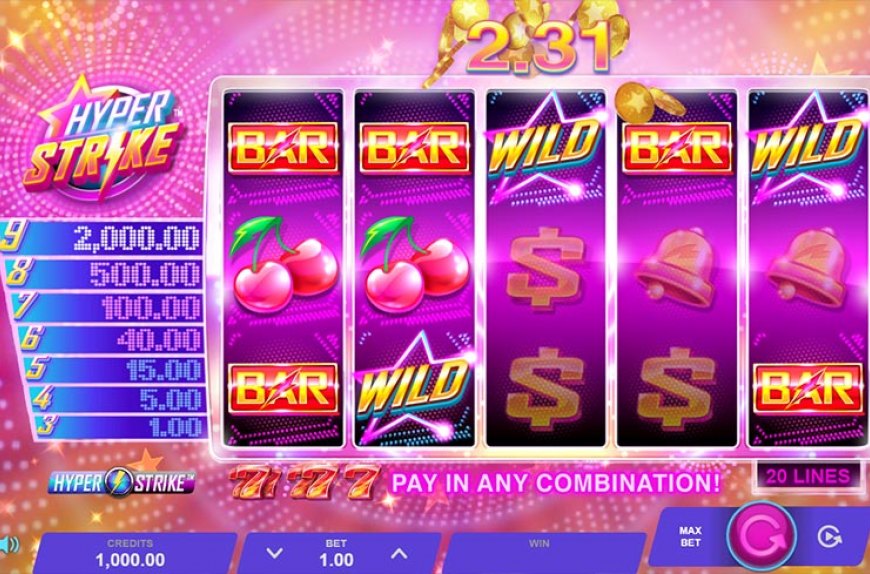Select the 3 scatter 1.00 paytable row
870x574 pixels.
120,426
